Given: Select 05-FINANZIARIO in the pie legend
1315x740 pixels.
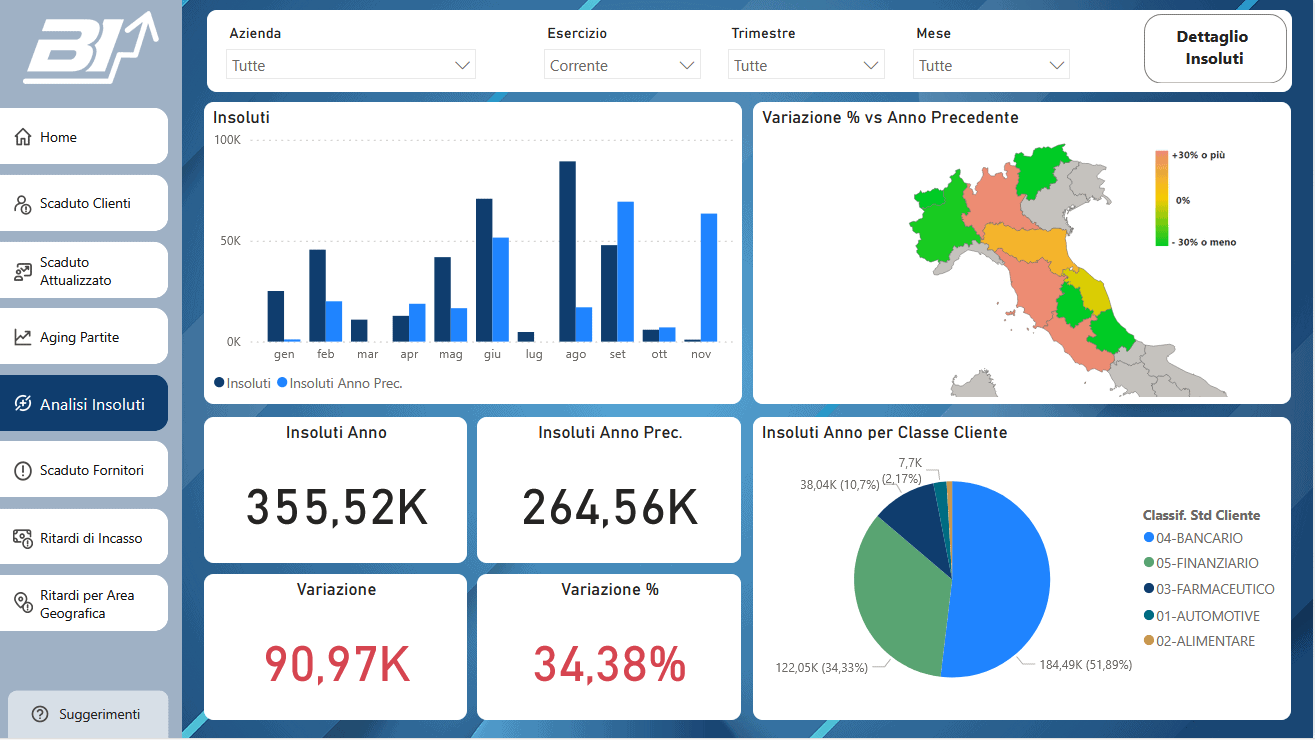Looking at the screenshot, I should pyautogui.click(x=1201, y=564).
